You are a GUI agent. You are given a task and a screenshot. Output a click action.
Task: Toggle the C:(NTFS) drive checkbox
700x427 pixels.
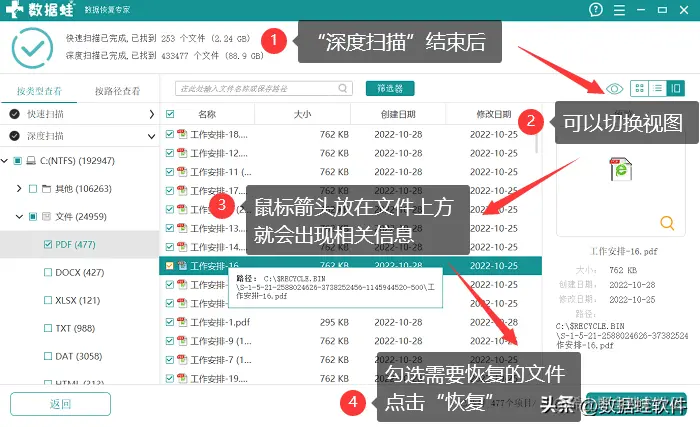coord(17,160)
